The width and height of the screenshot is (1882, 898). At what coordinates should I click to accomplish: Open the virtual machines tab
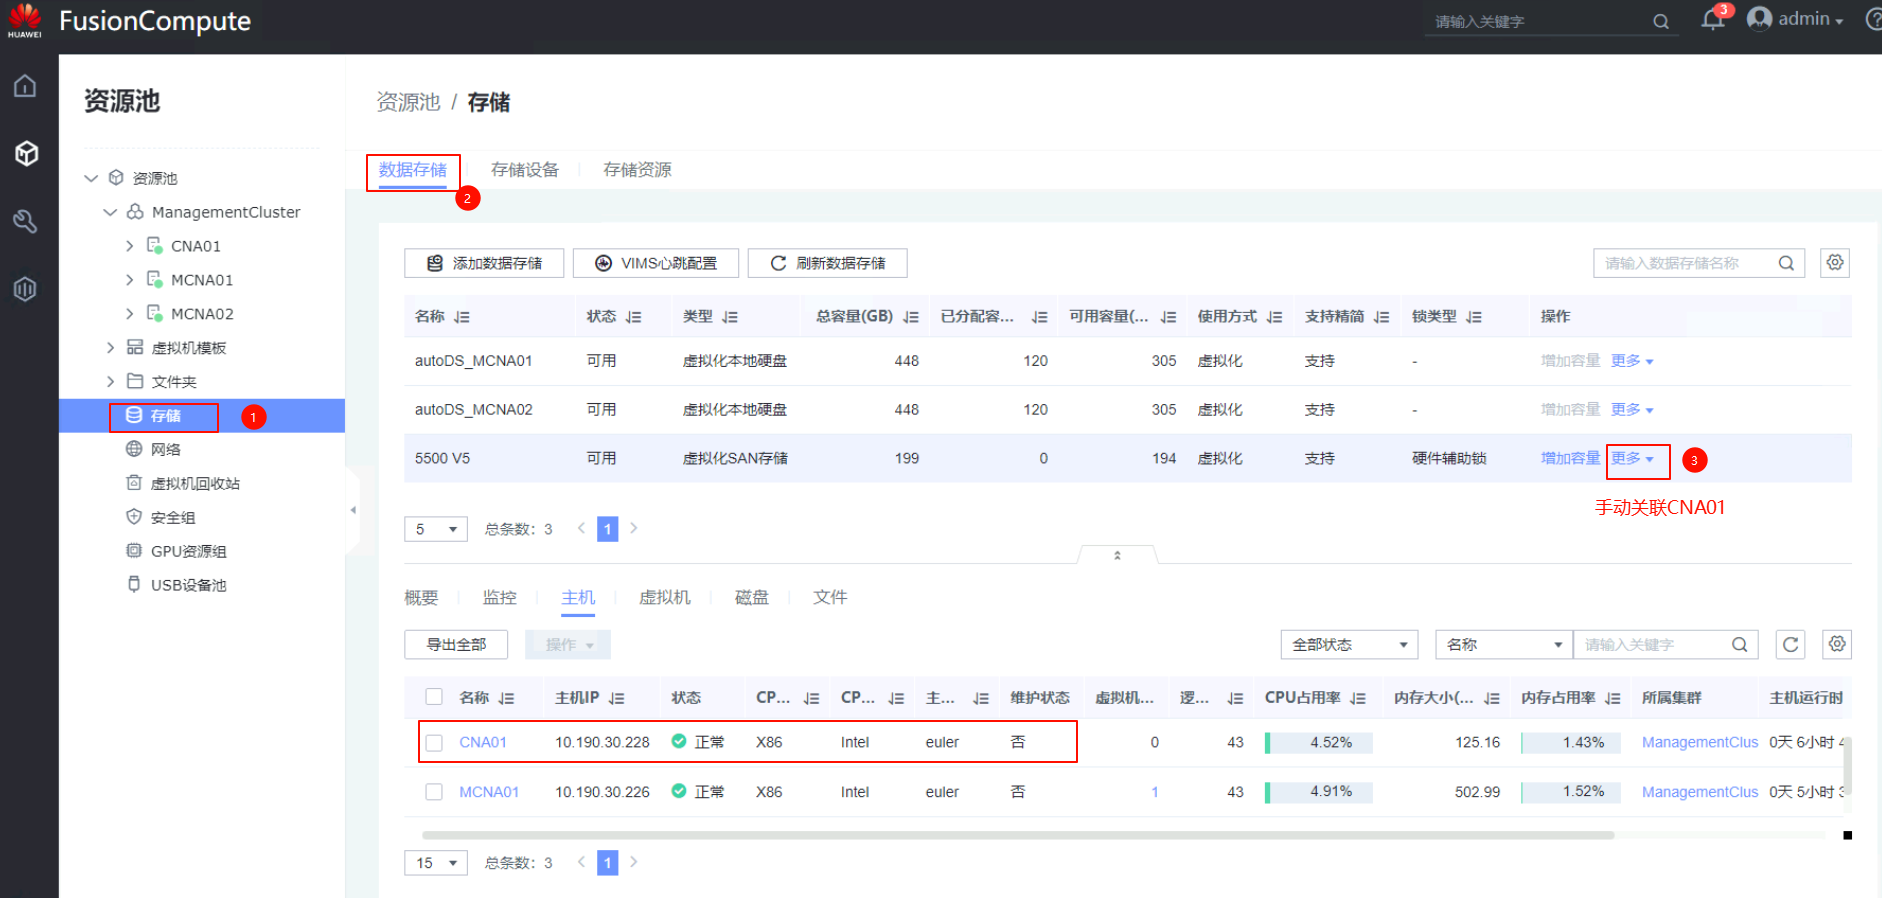tap(664, 597)
